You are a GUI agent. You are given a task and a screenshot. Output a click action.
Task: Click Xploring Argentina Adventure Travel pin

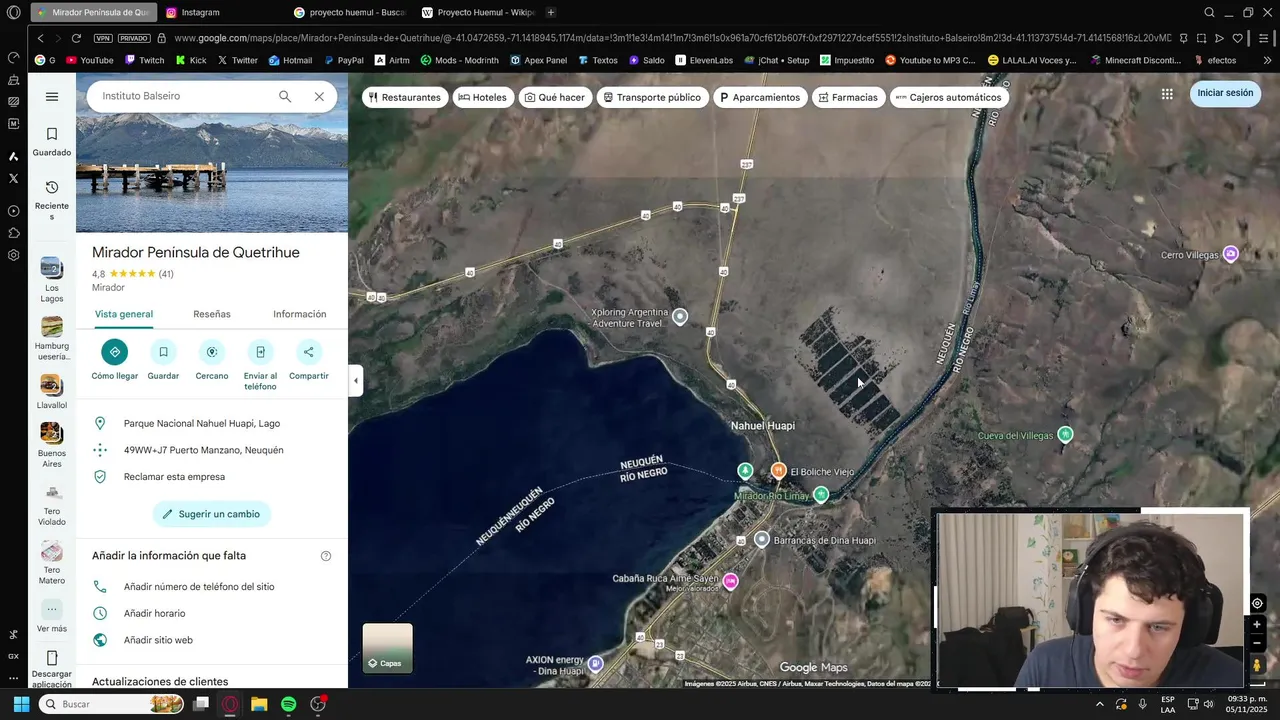(x=680, y=316)
